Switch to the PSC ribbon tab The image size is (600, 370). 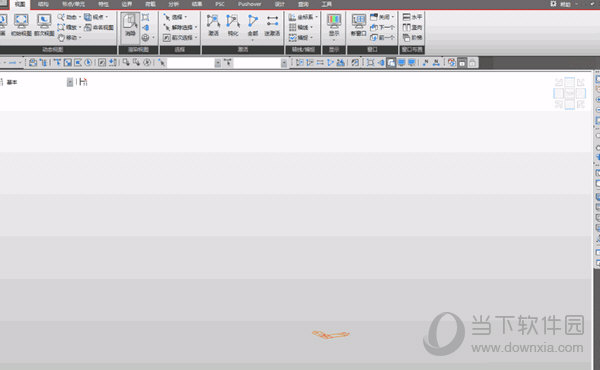point(220,4)
